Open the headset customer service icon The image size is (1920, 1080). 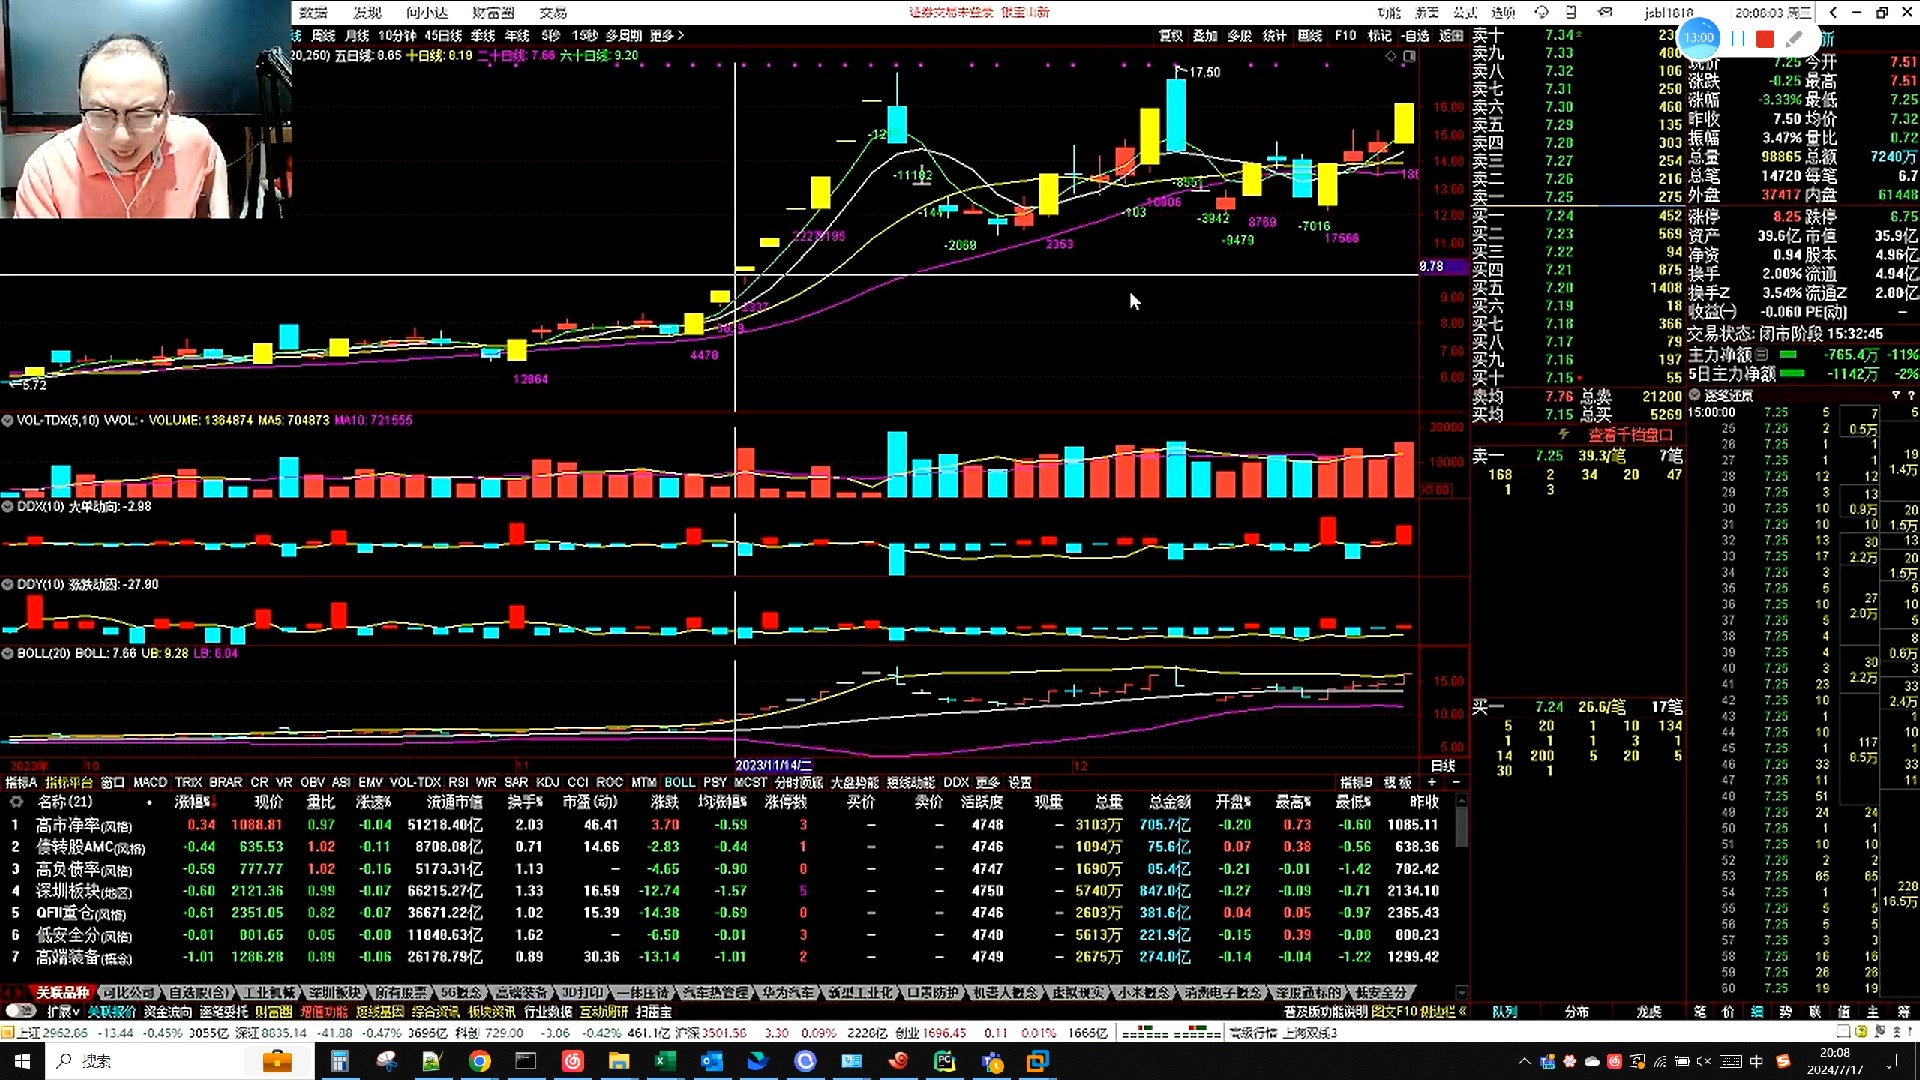pos(1541,12)
